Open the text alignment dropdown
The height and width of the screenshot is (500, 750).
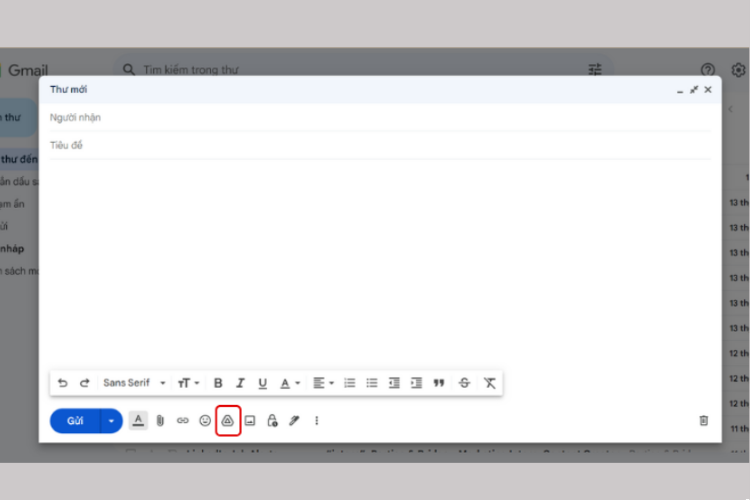(x=323, y=383)
